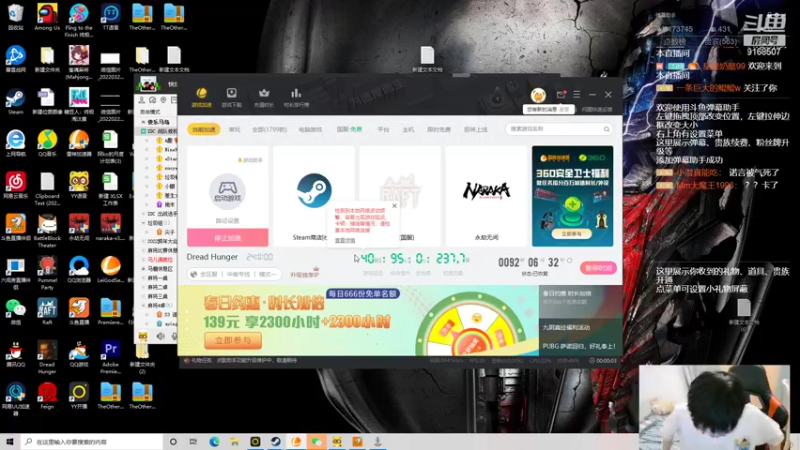
Task: Click the taskbar search box
Action: click(x=92, y=441)
